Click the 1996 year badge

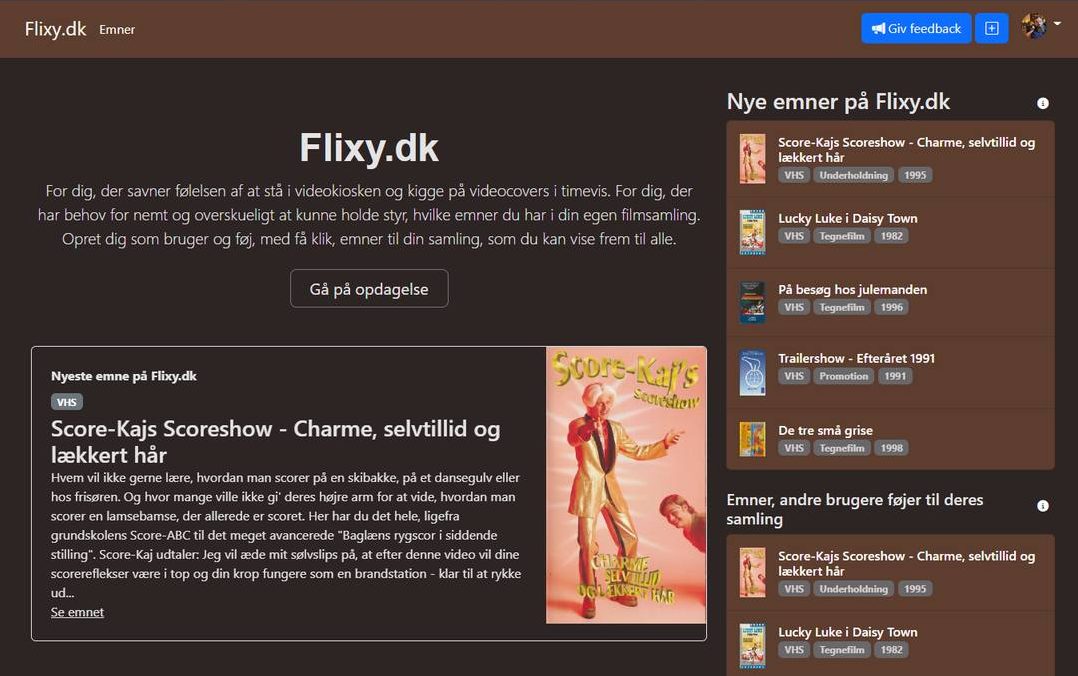tap(892, 307)
